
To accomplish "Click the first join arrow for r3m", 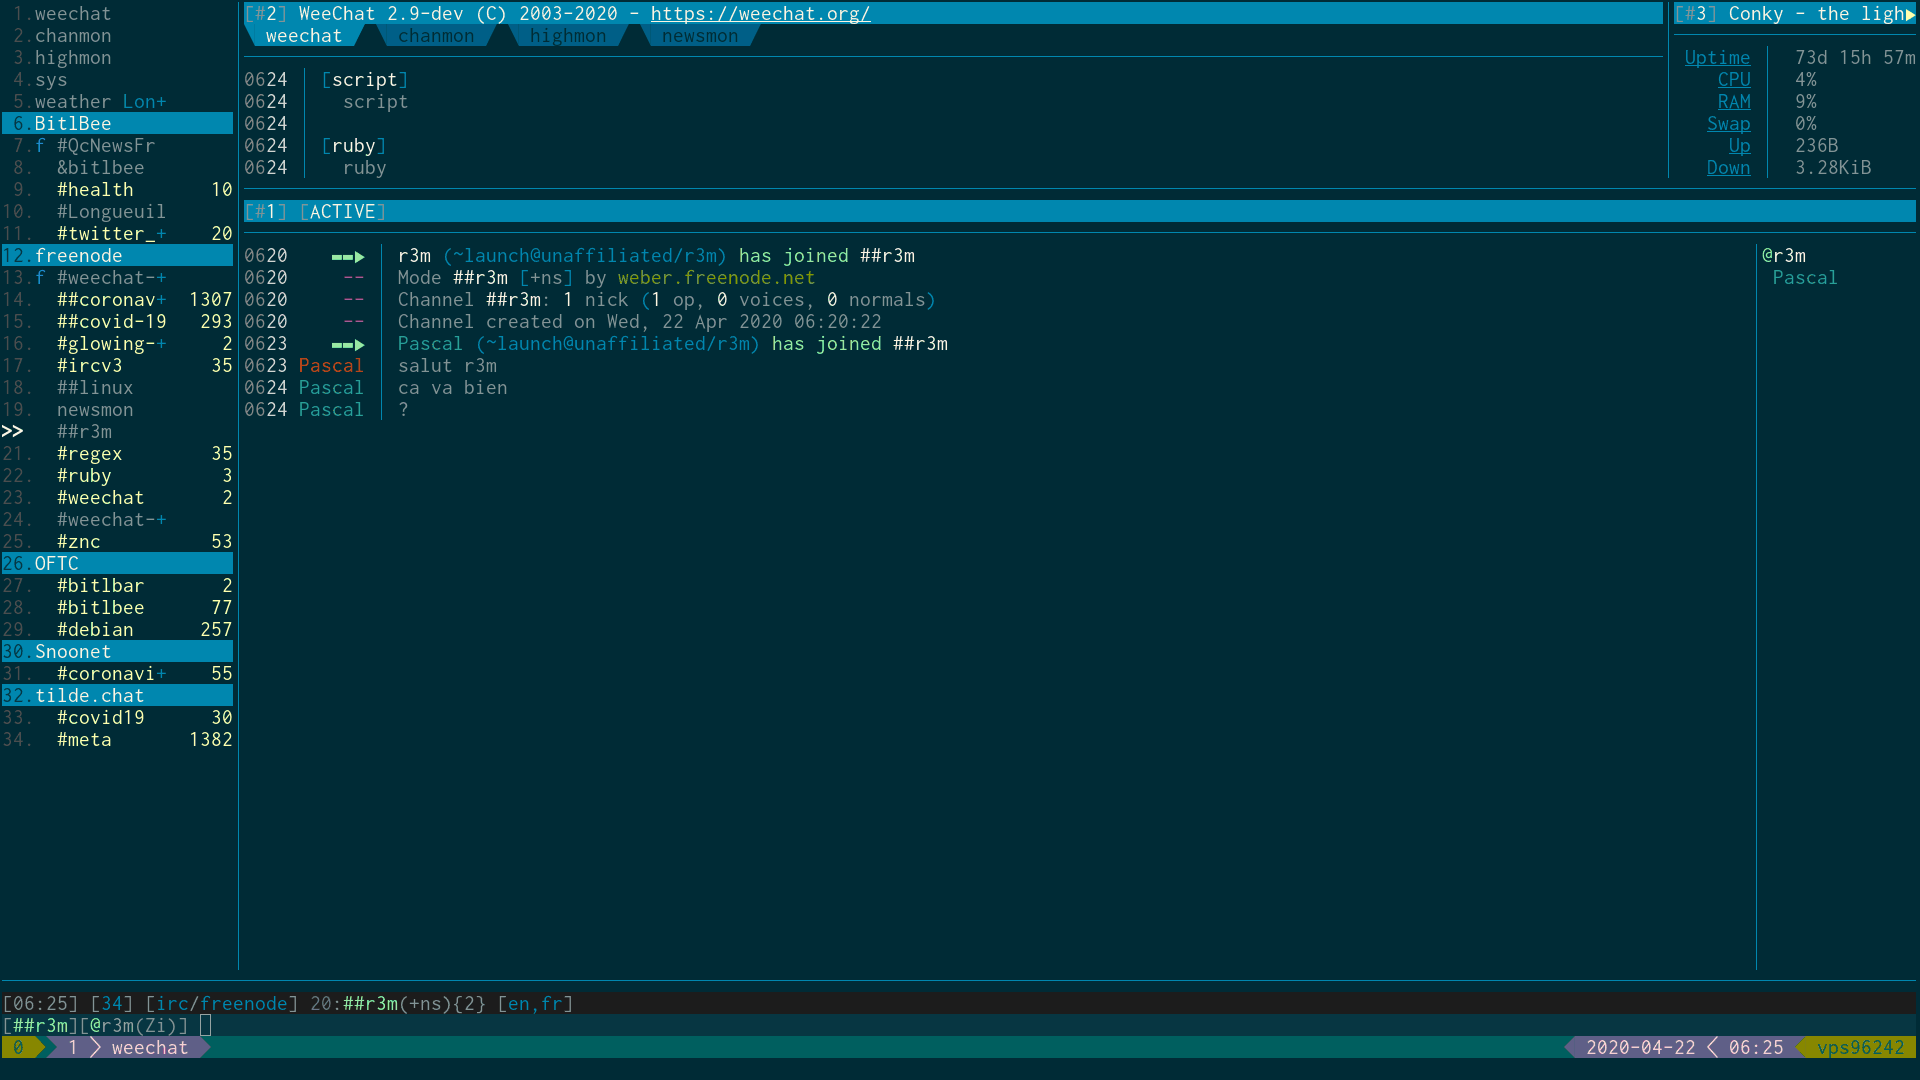I will point(348,257).
